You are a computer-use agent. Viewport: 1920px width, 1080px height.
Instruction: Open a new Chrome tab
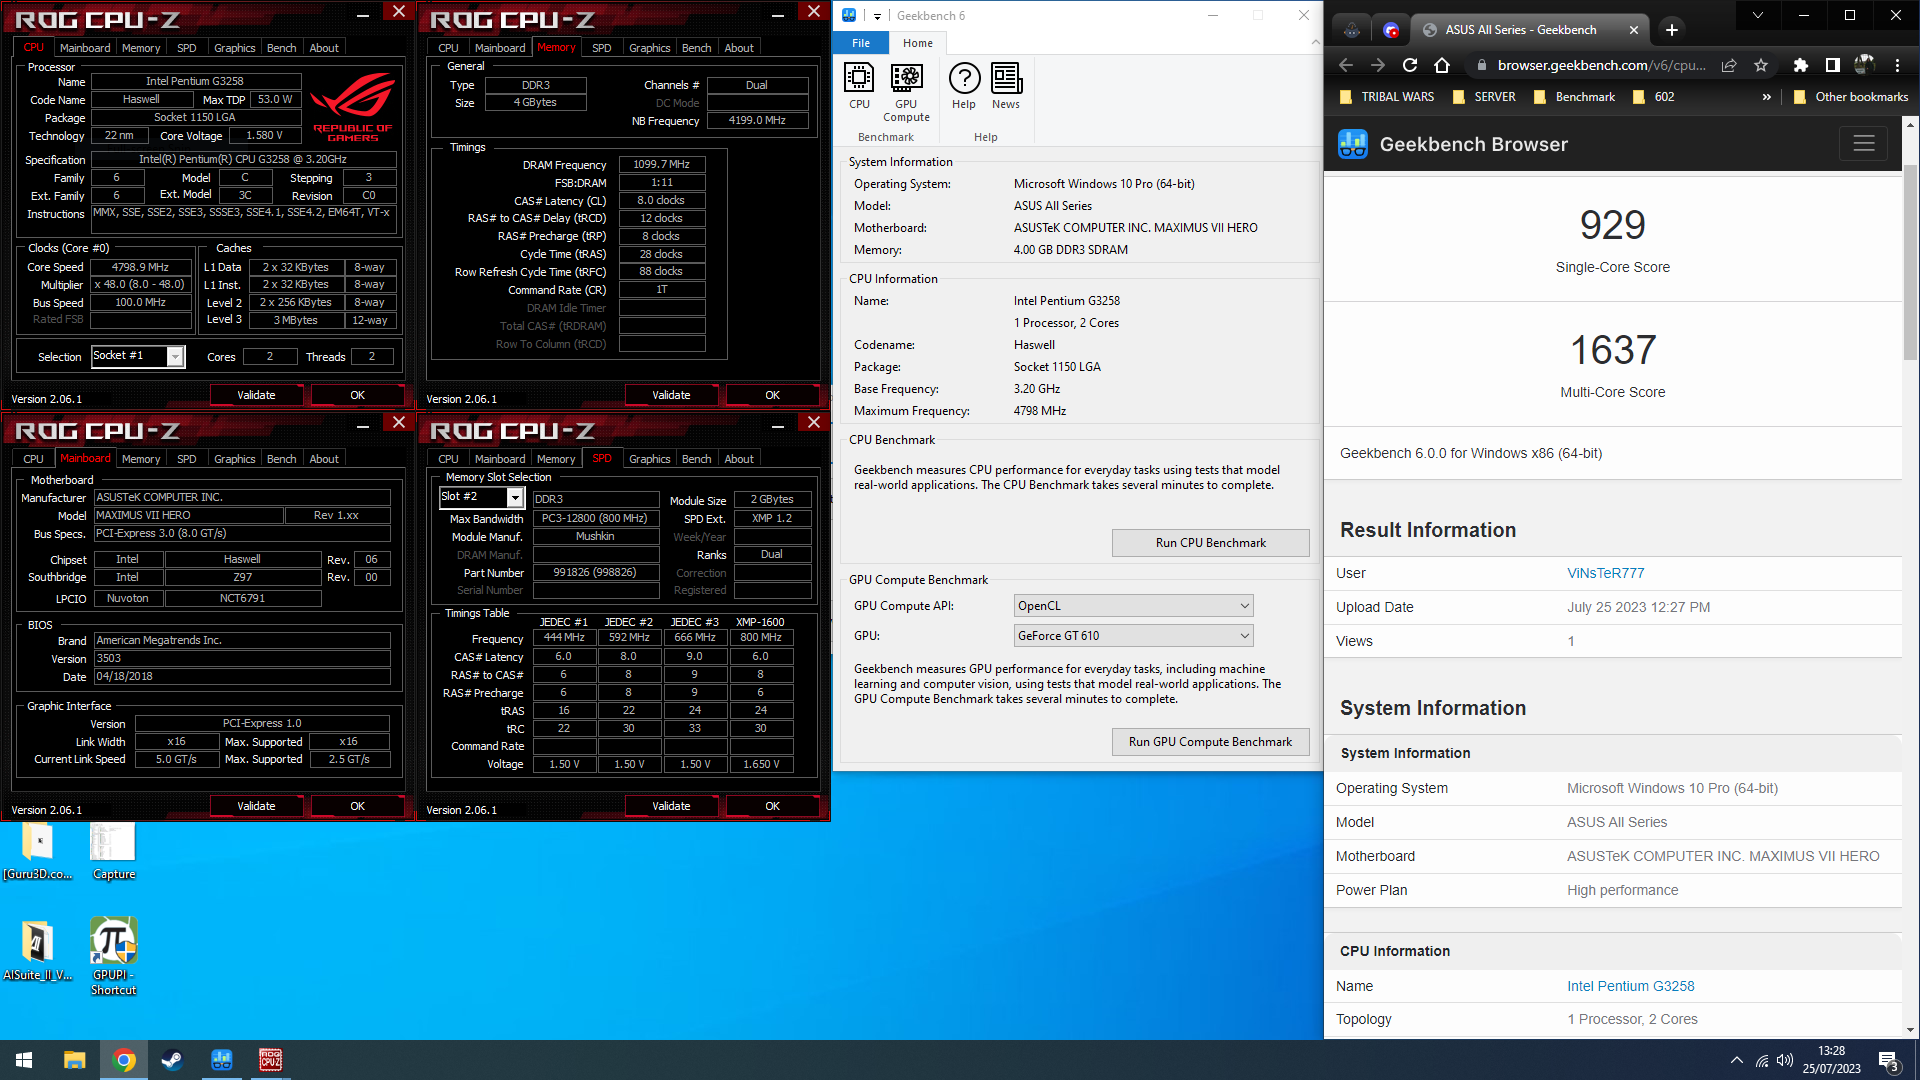pos(1672,30)
